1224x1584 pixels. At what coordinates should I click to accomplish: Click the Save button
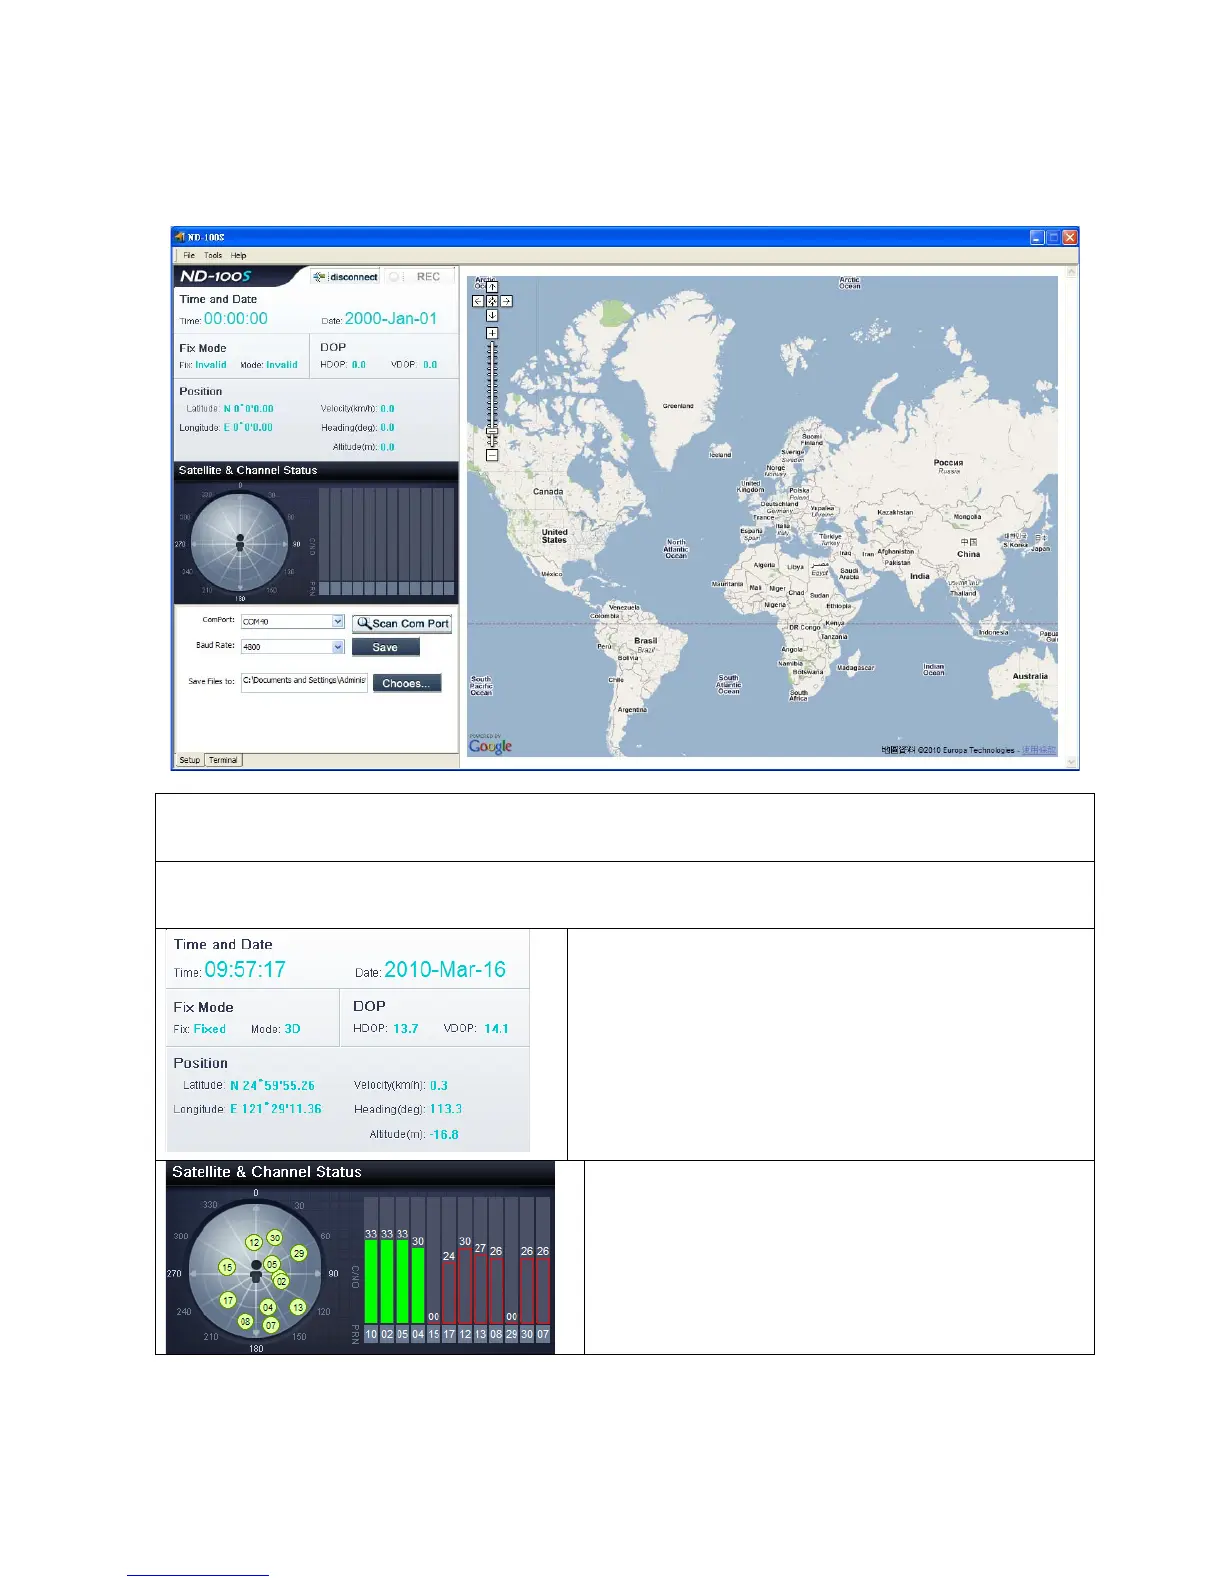(x=386, y=647)
